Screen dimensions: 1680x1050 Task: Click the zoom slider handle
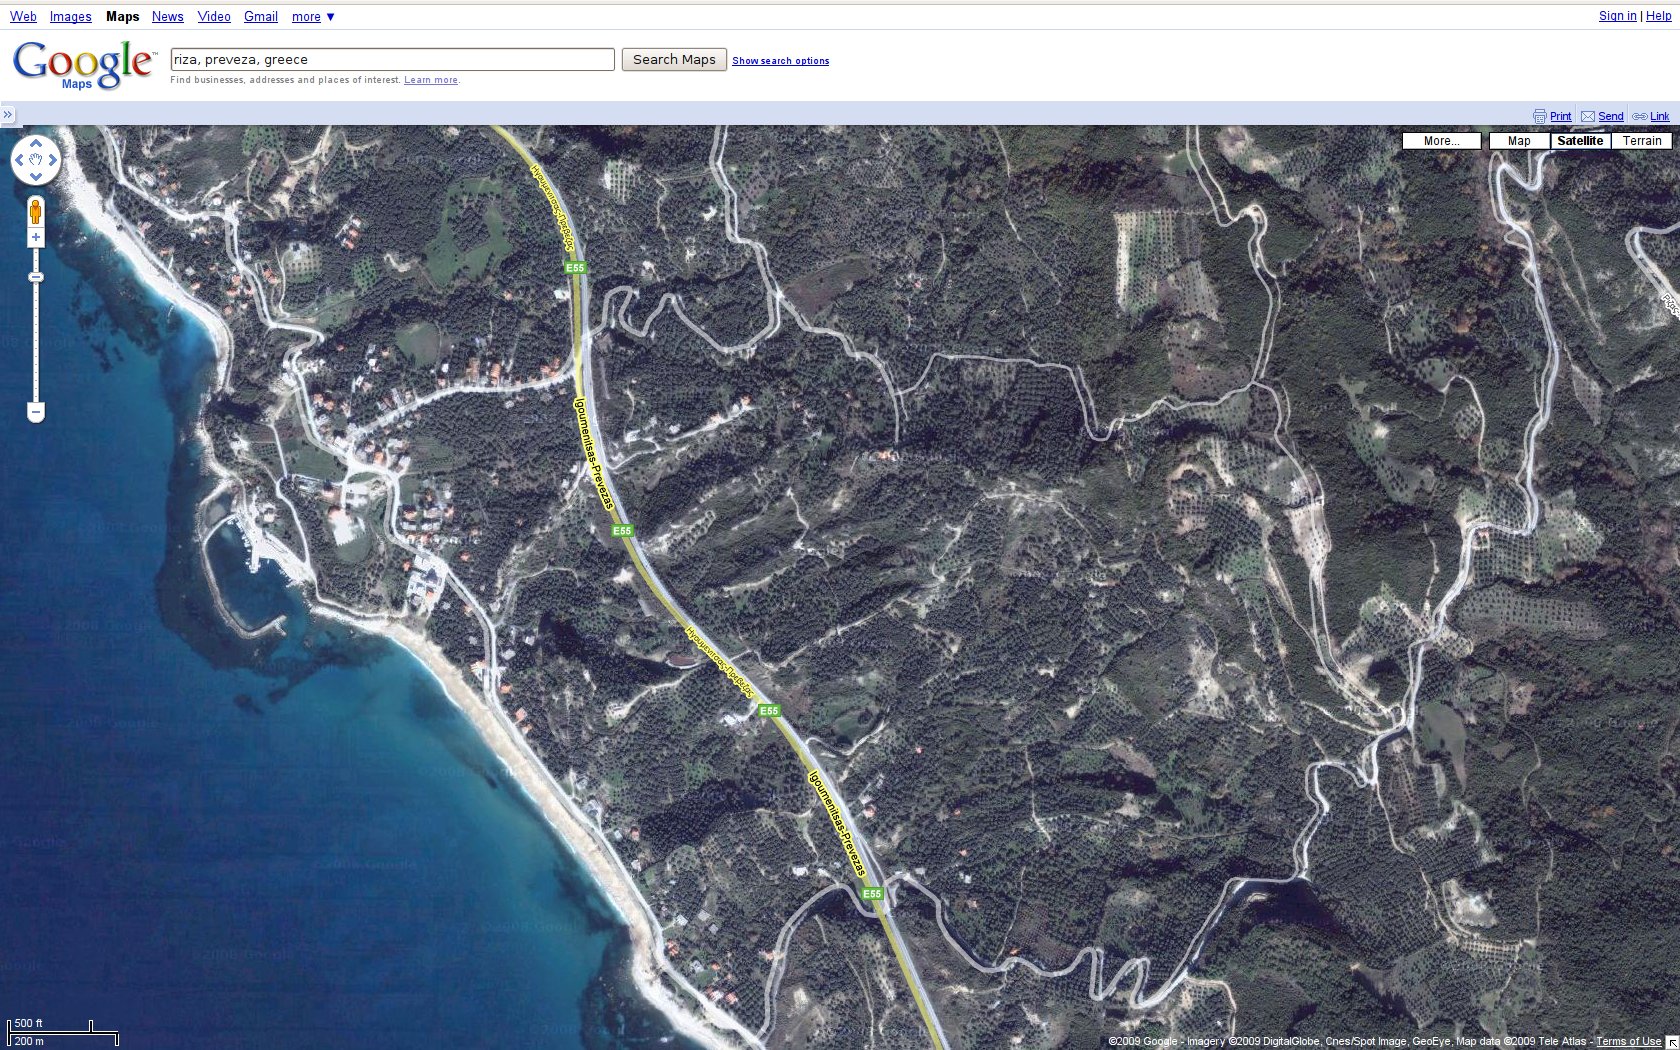[x=35, y=277]
